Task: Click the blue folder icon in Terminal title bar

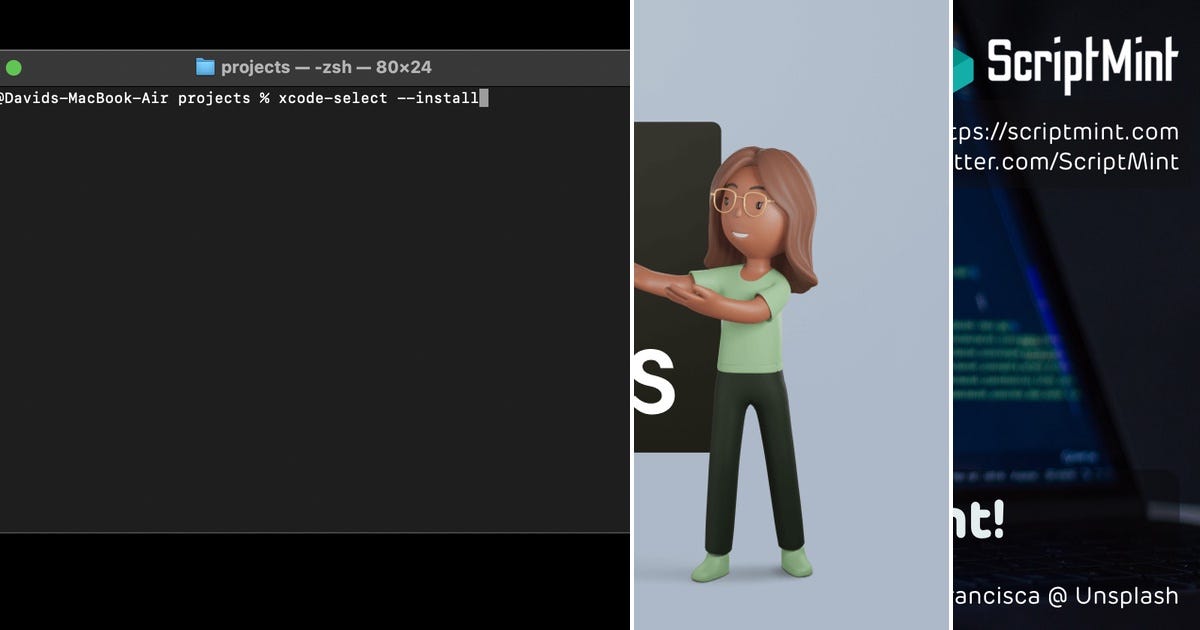Action: (205, 67)
